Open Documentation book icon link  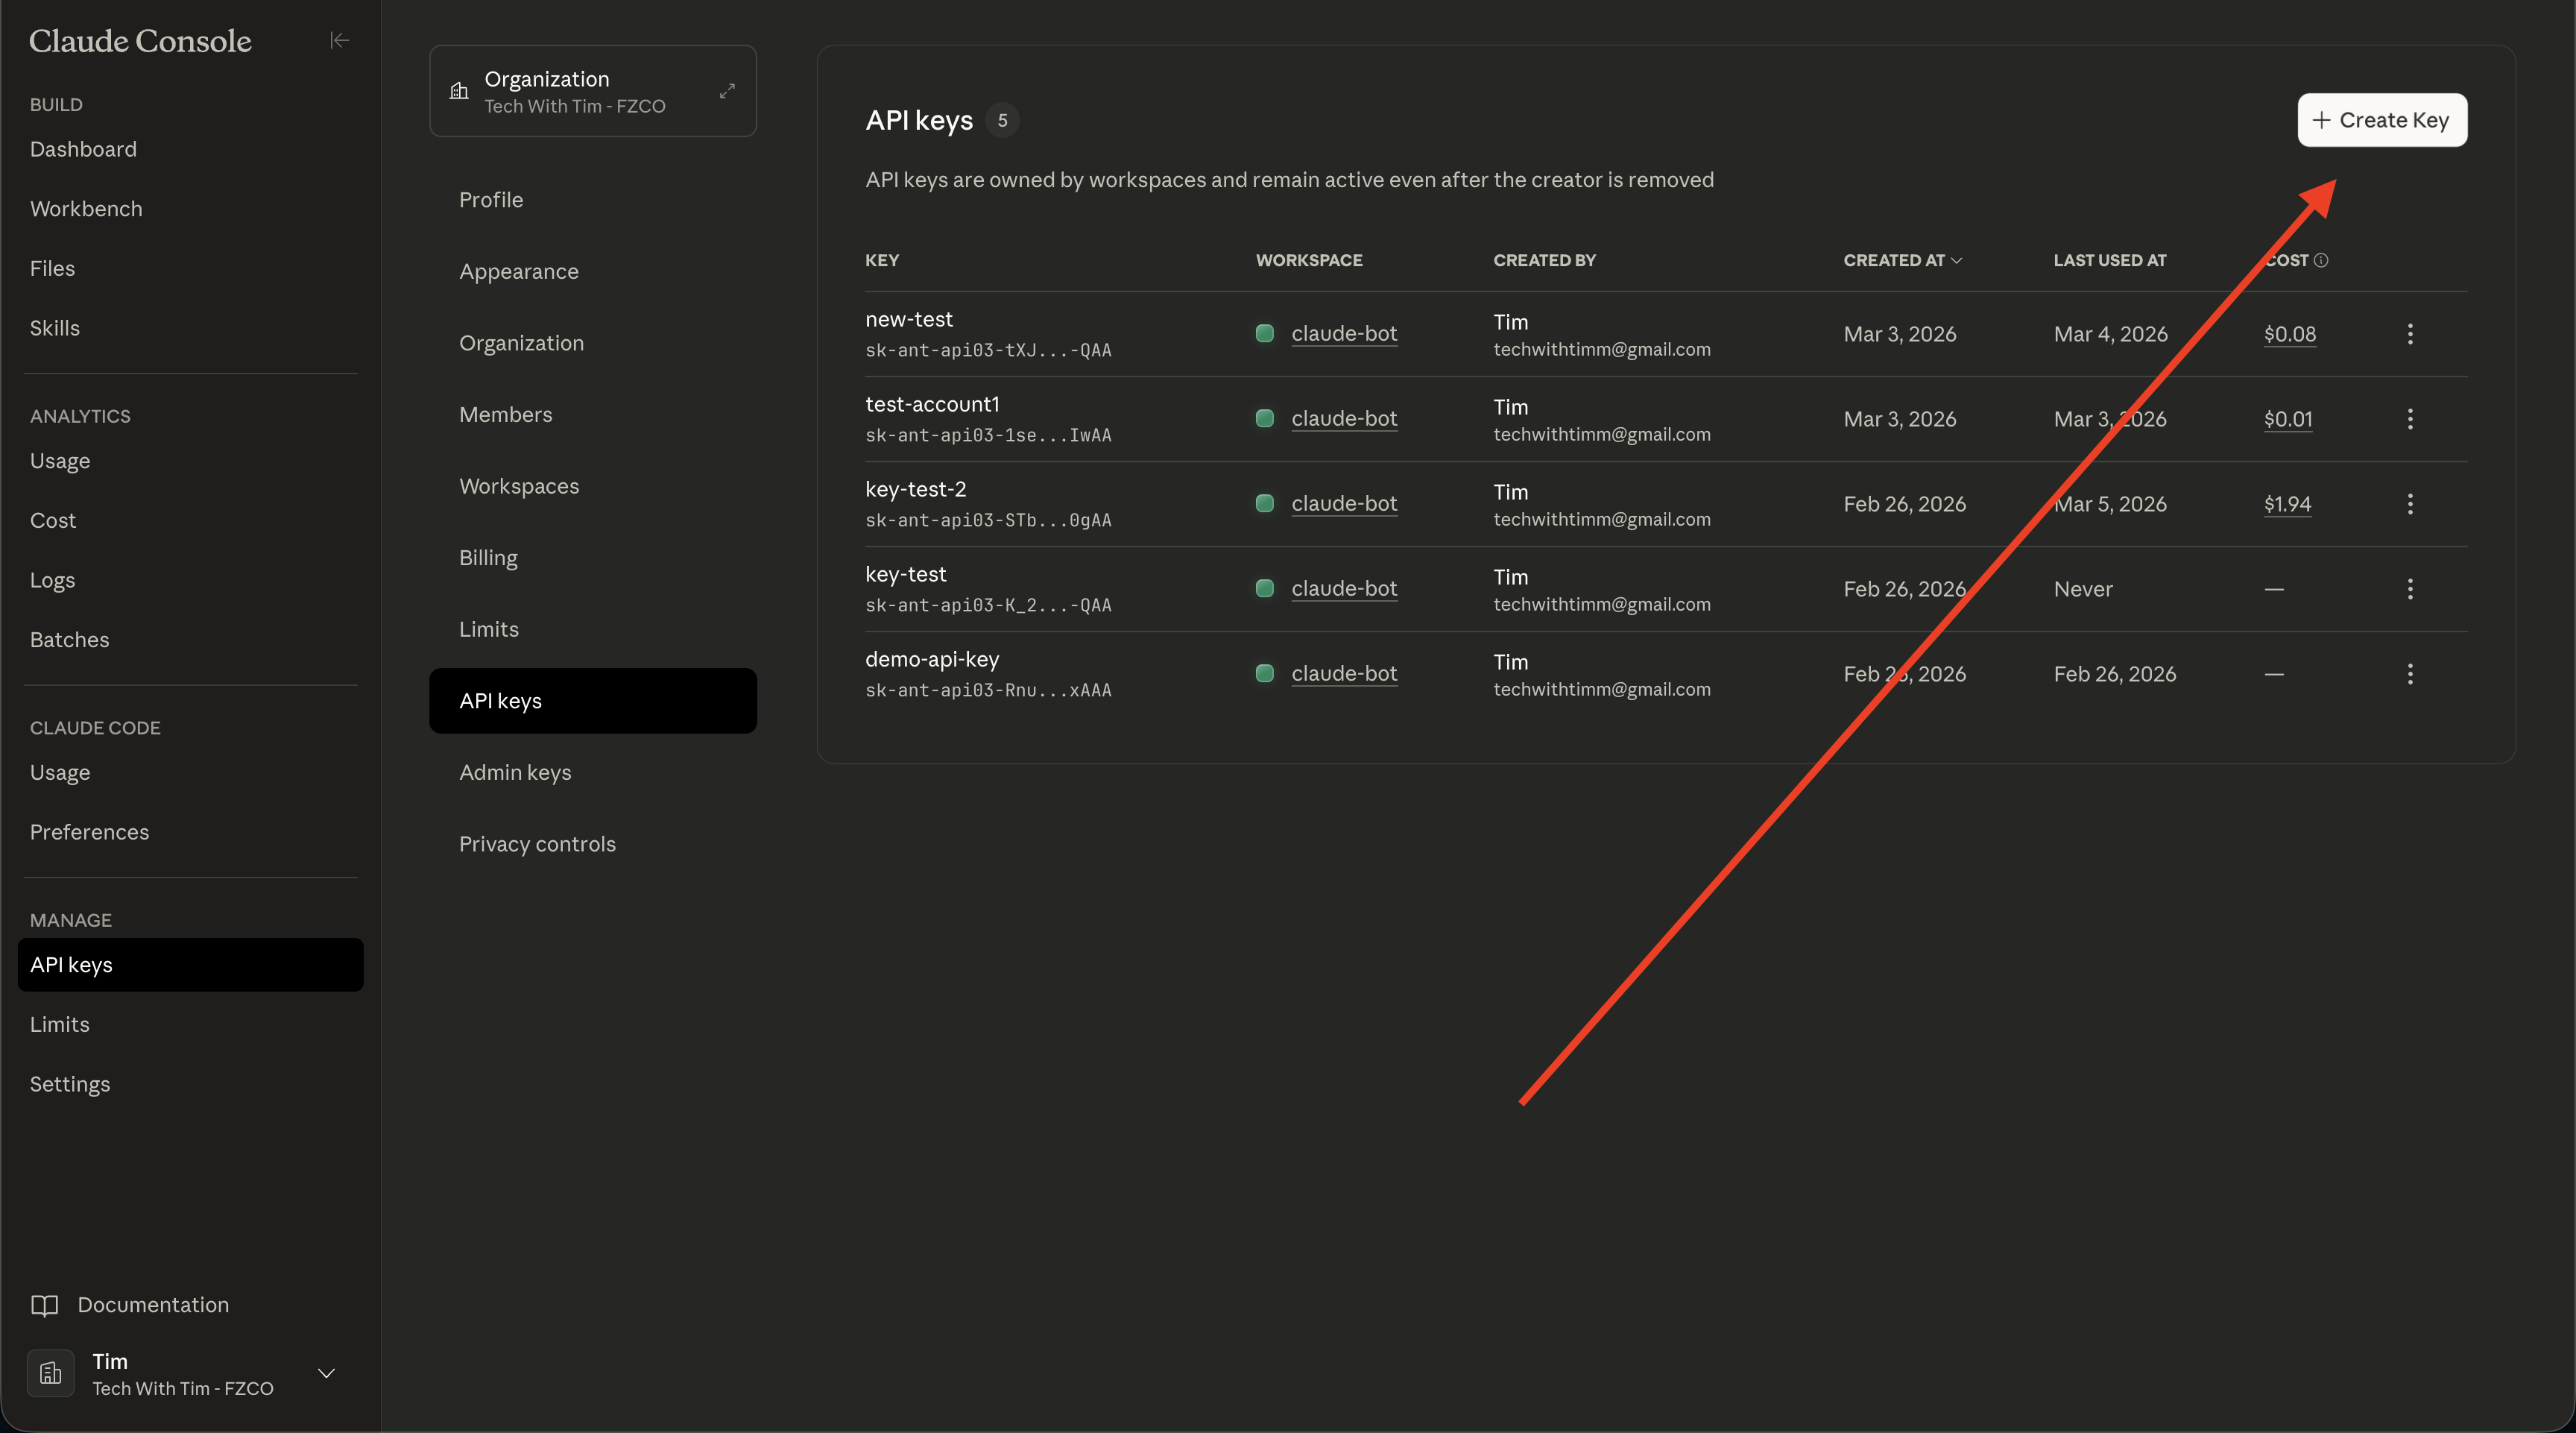click(45, 1305)
